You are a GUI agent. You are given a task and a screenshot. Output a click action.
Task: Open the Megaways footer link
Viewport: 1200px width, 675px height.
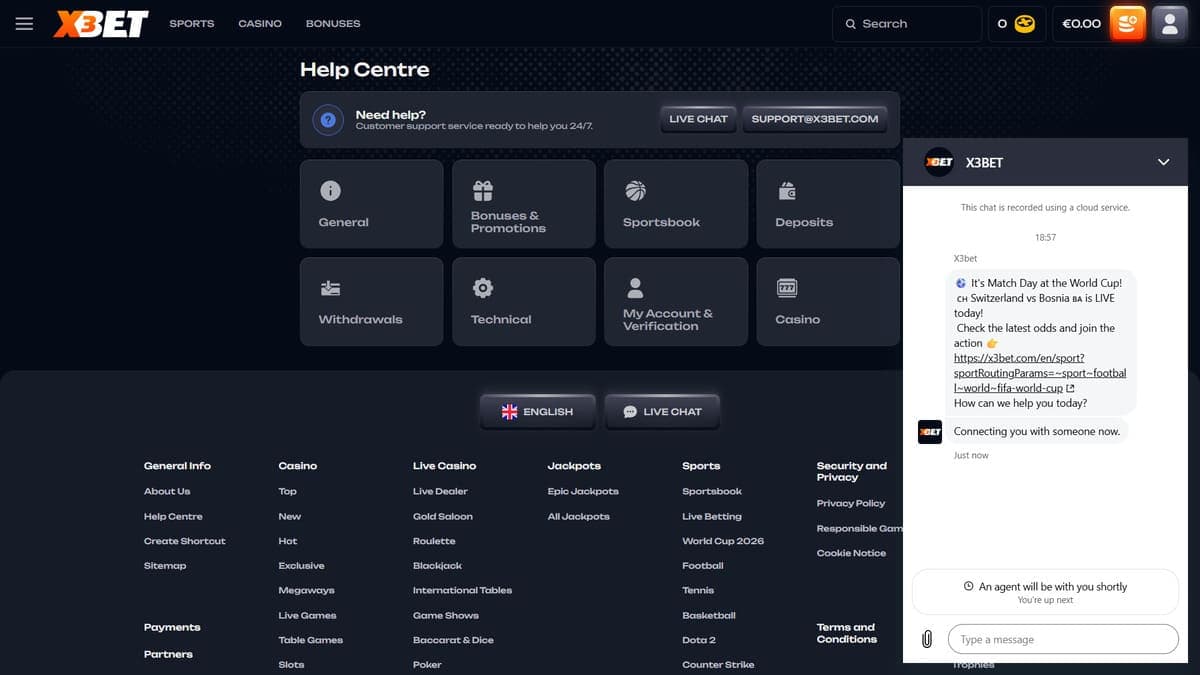pos(306,590)
